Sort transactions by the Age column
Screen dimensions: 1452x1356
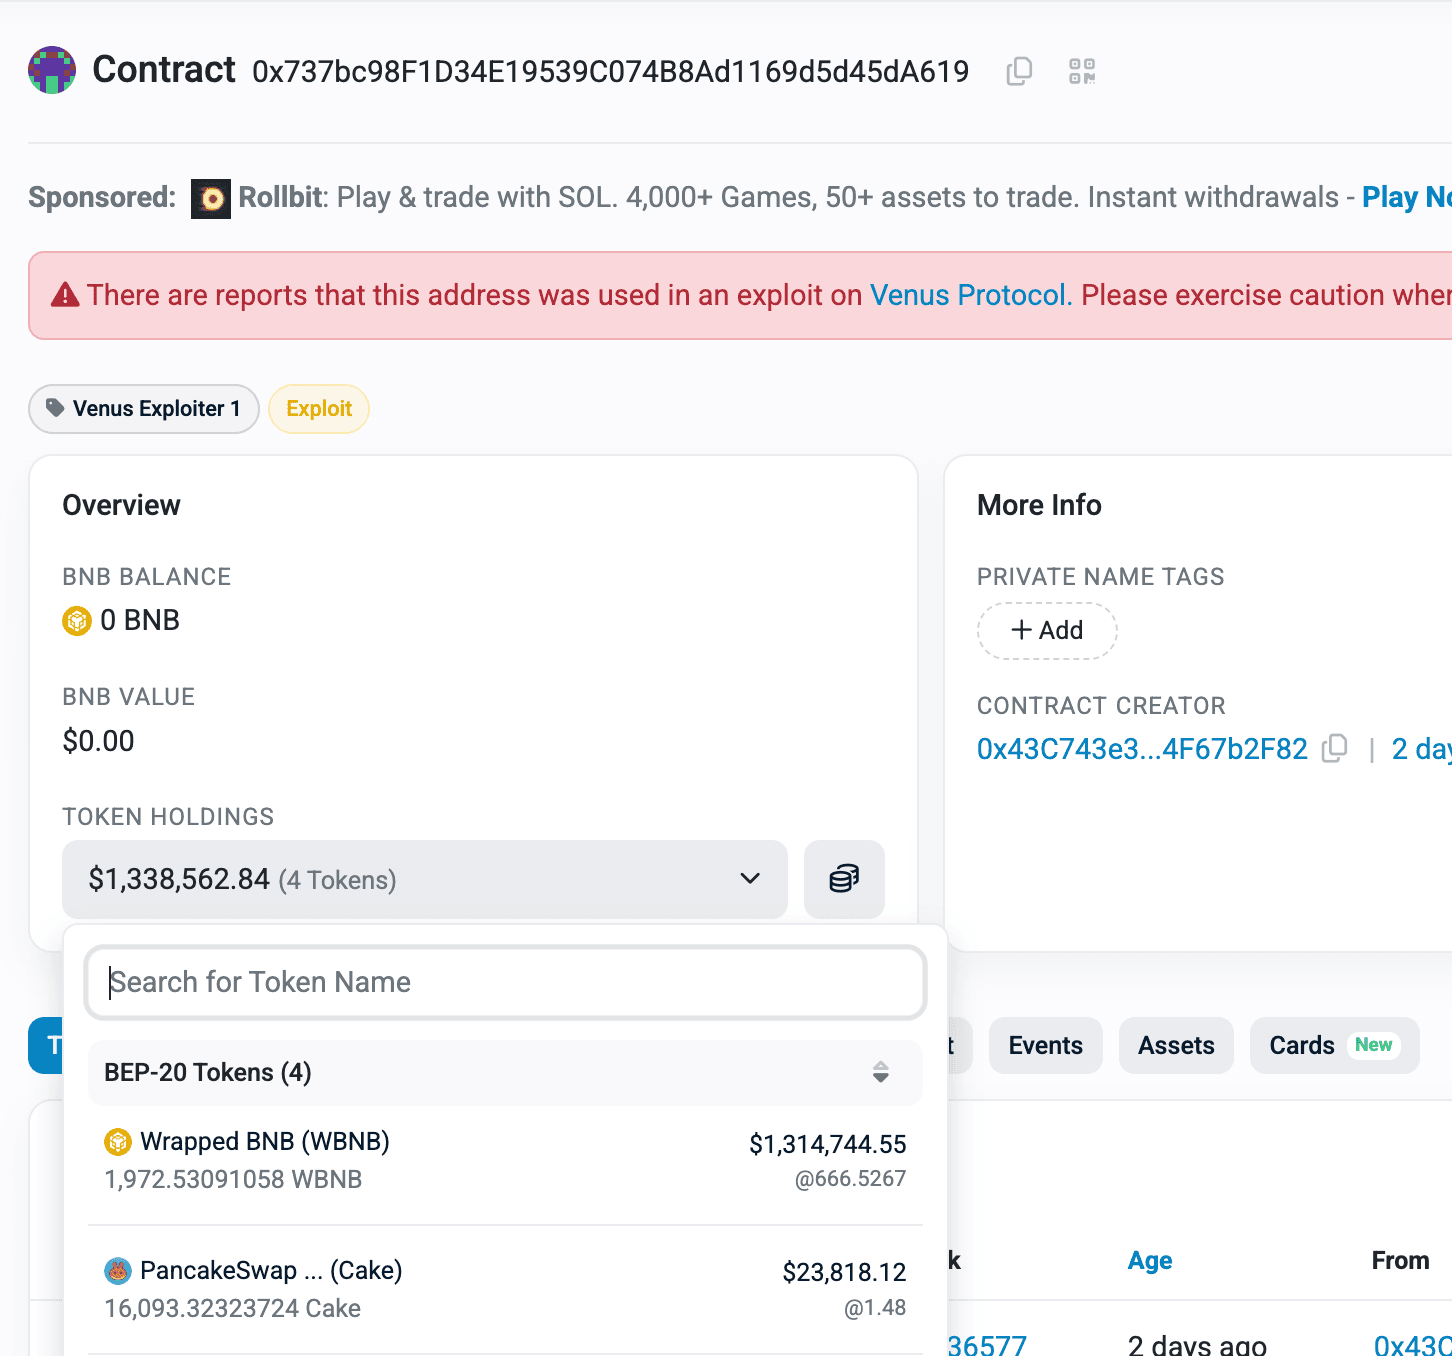(x=1149, y=1261)
